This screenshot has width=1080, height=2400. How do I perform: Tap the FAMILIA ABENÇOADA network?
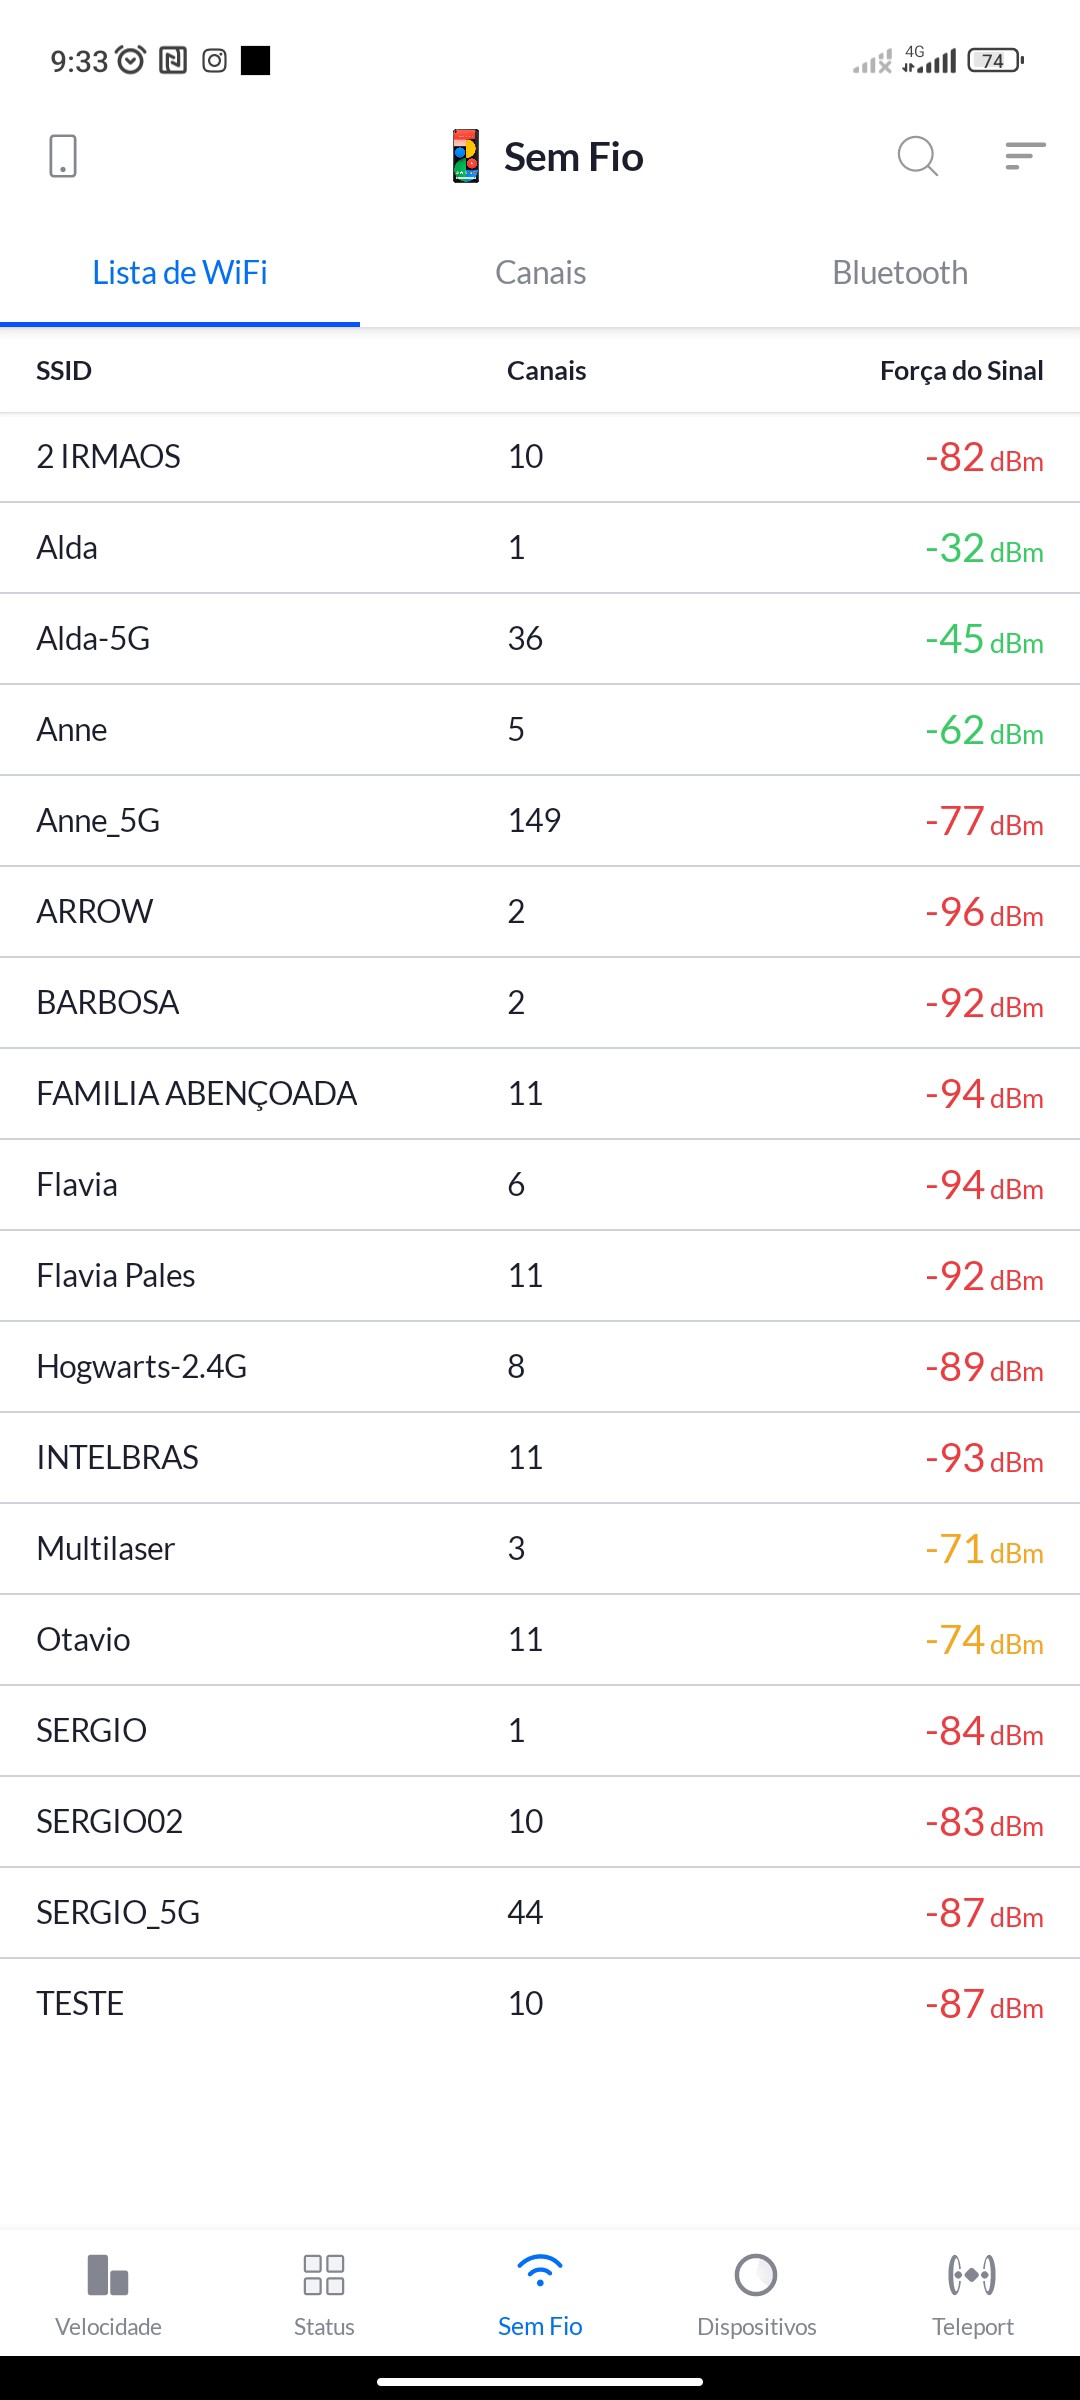tap(540, 1093)
